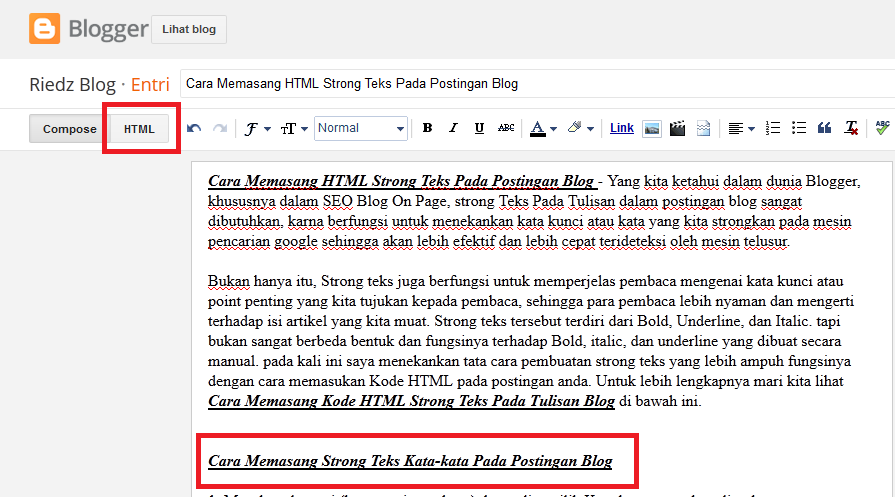
Task: Toggle strikethrough formatting
Action: click(x=506, y=128)
